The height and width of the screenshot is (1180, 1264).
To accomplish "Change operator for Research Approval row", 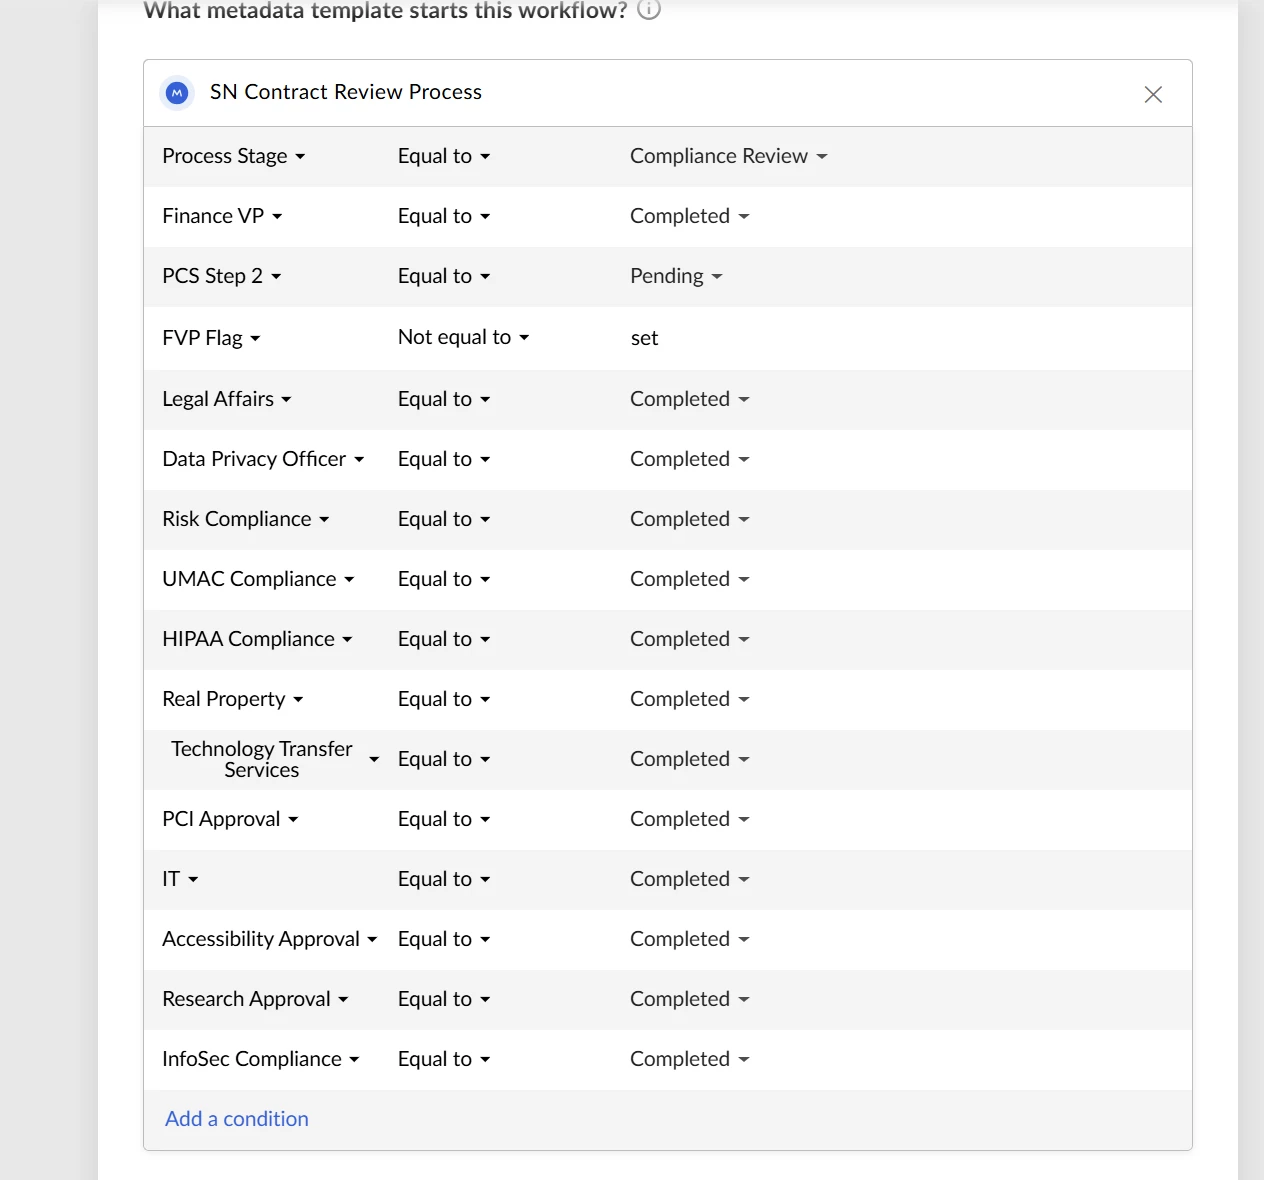I will tap(444, 999).
